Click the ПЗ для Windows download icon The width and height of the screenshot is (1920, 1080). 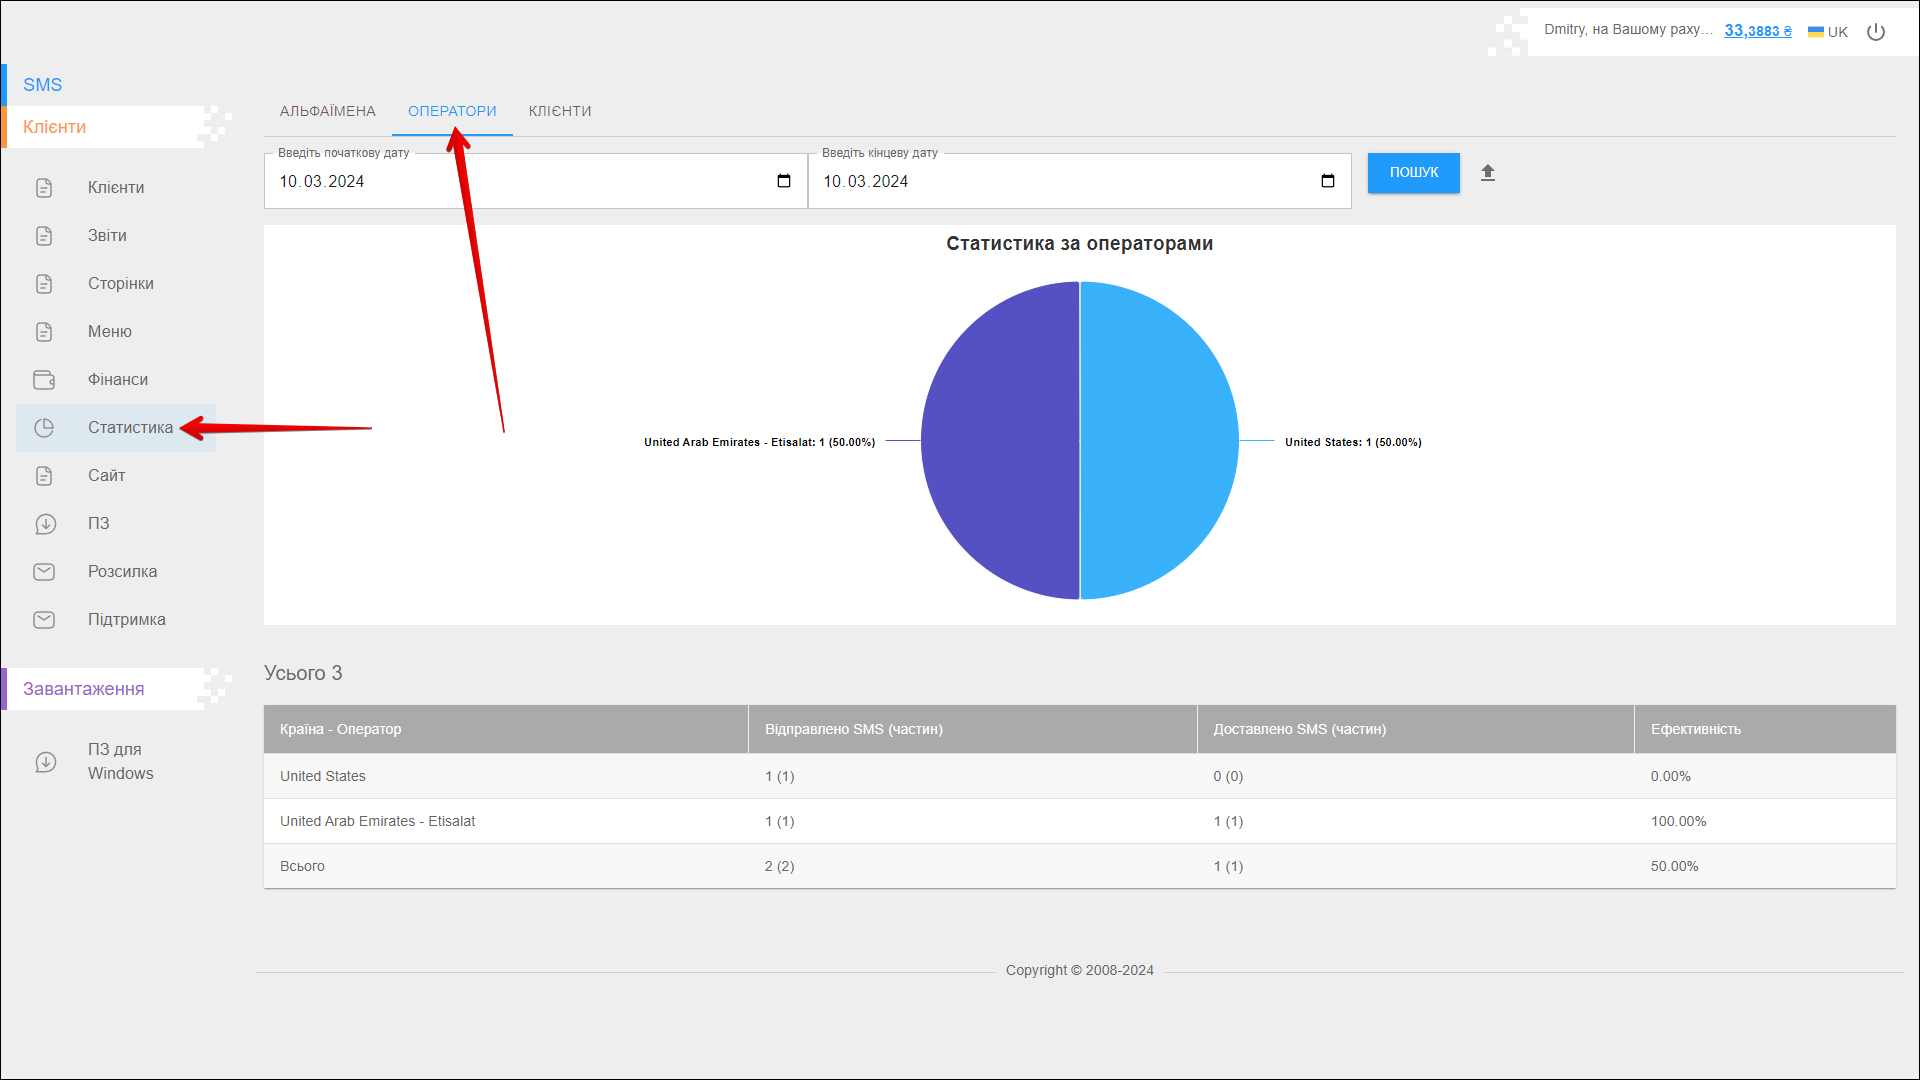pyautogui.click(x=45, y=762)
